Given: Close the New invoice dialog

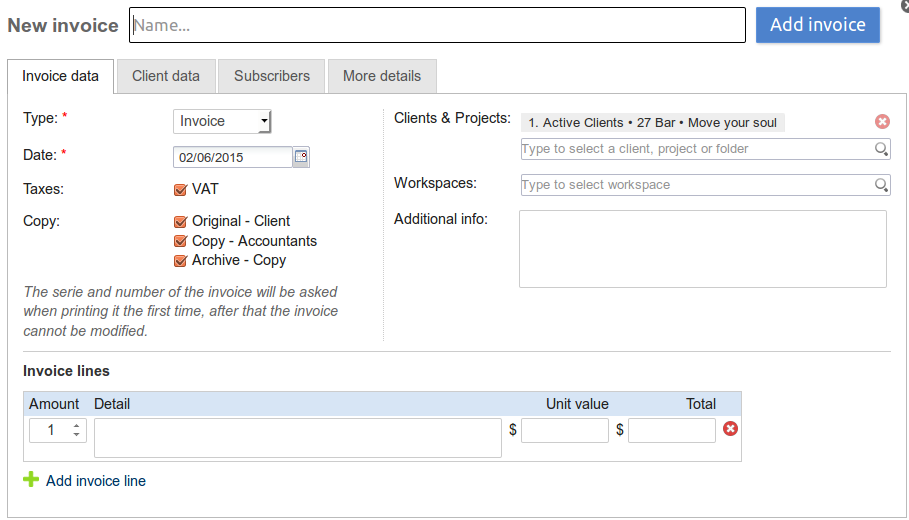Looking at the screenshot, I should pyautogui.click(x=904, y=5).
